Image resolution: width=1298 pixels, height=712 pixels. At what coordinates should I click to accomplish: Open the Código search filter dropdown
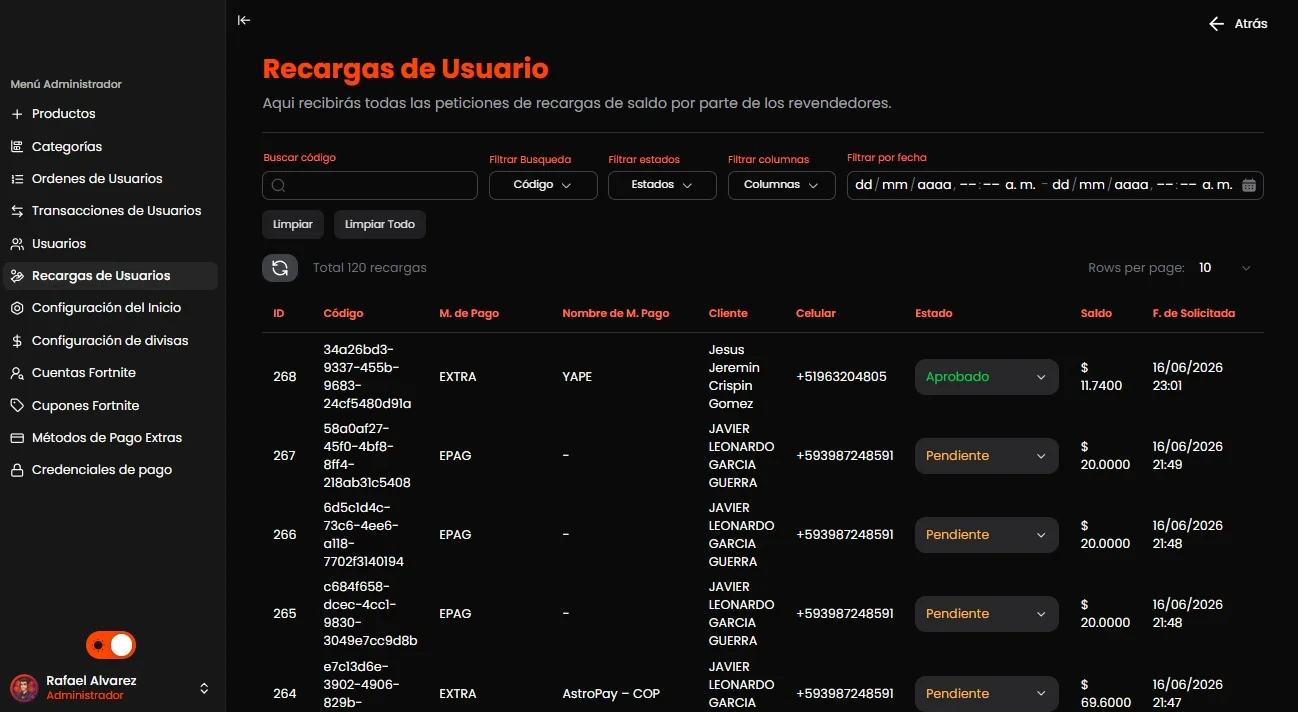coord(543,185)
